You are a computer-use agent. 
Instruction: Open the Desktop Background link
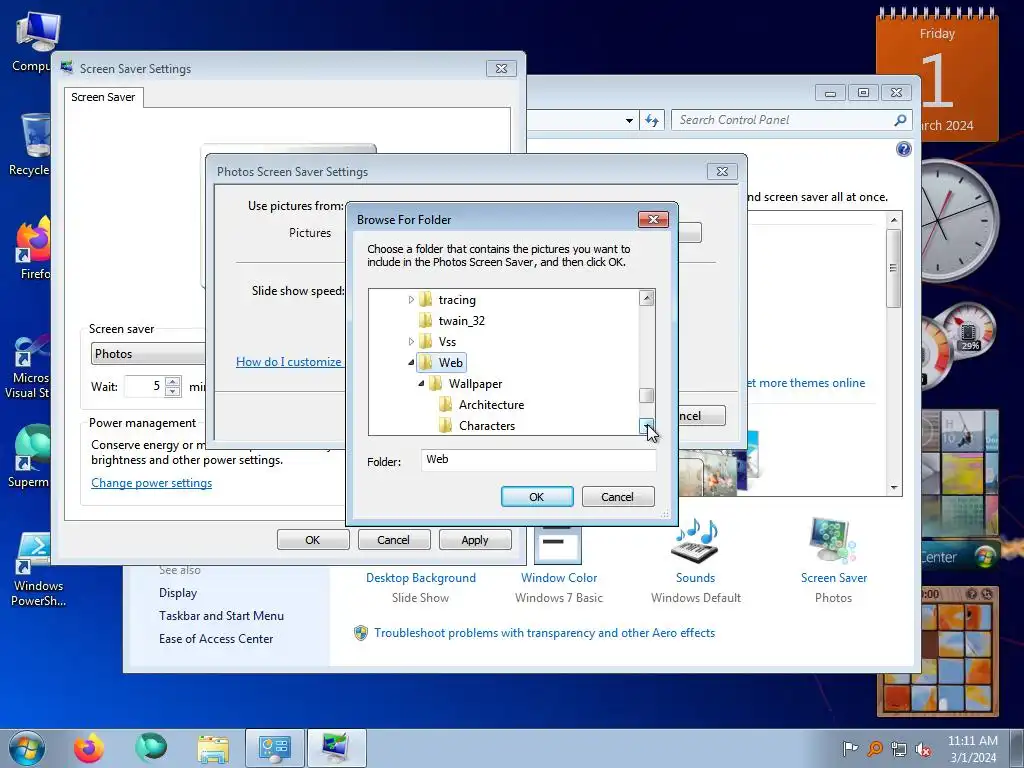(421, 578)
